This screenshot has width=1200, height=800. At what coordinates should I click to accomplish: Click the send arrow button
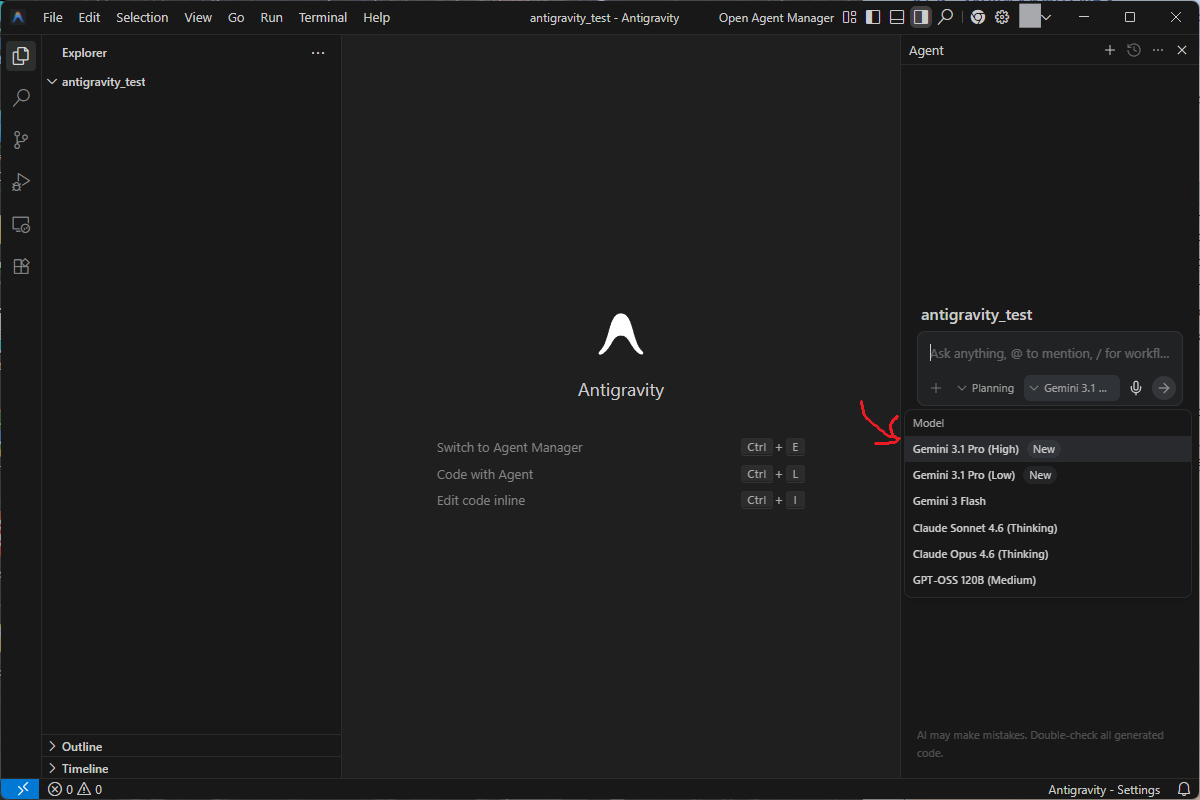pyautogui.click(x=1163, y=388)
